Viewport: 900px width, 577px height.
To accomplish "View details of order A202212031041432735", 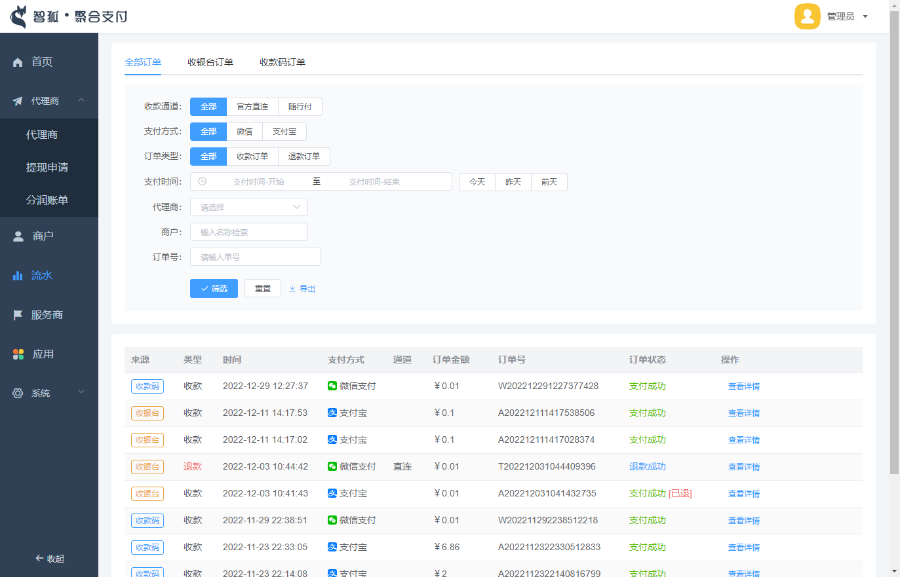I will coord(744,494).
